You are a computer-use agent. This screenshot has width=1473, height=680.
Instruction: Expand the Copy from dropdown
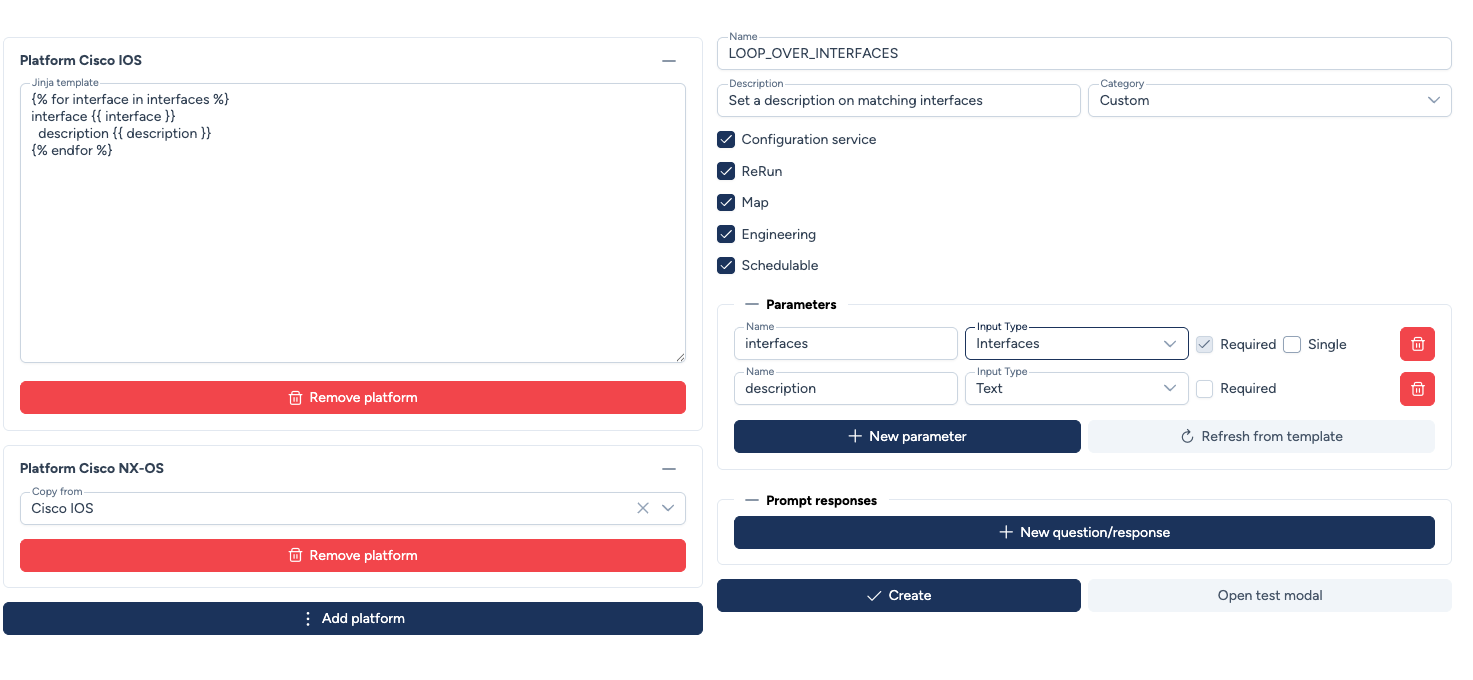coord(669,508)
